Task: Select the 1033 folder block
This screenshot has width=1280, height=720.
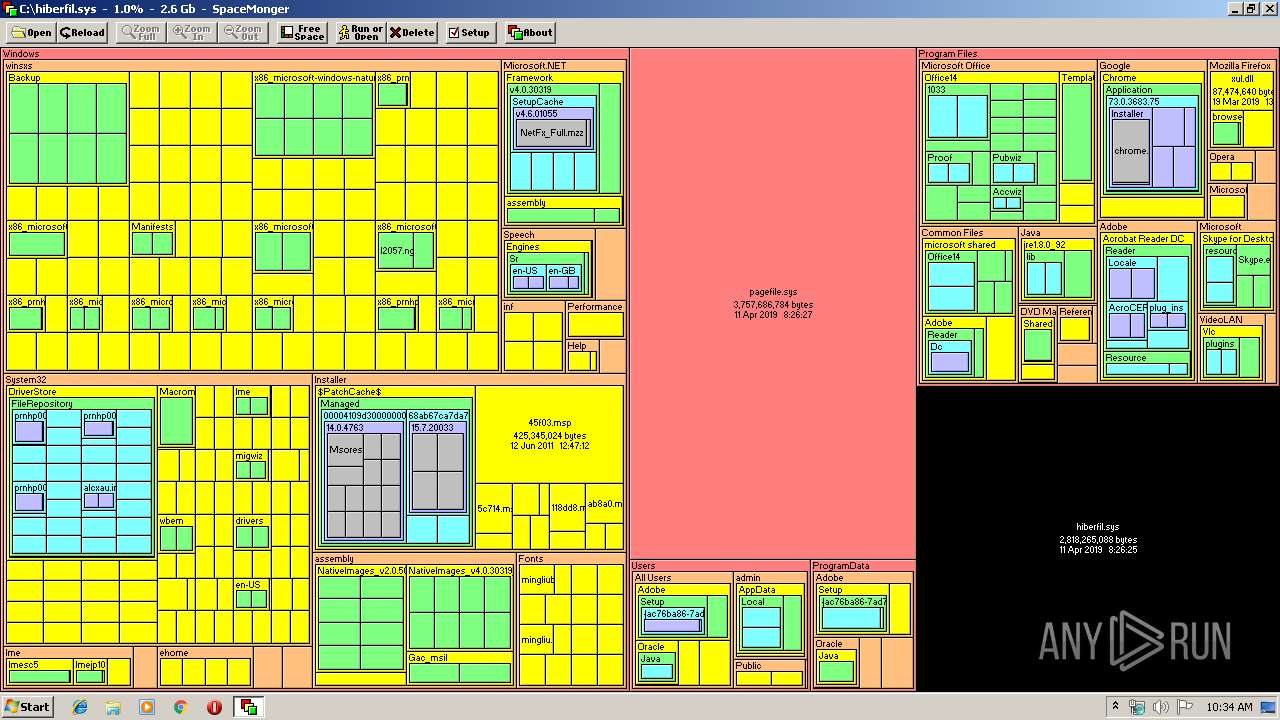Action: [957, 112]
